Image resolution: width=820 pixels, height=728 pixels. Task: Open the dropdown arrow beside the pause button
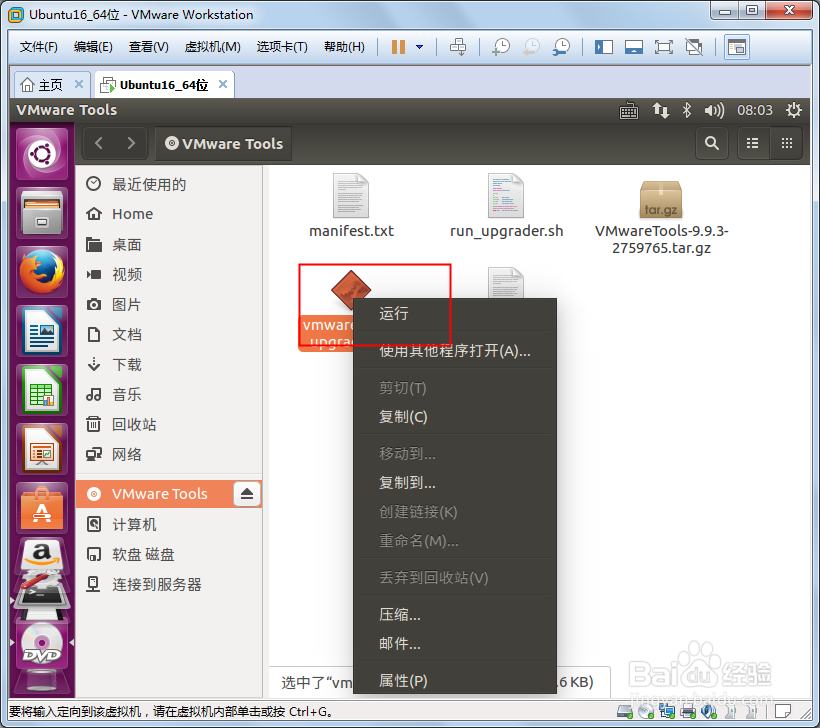point(419,47)
